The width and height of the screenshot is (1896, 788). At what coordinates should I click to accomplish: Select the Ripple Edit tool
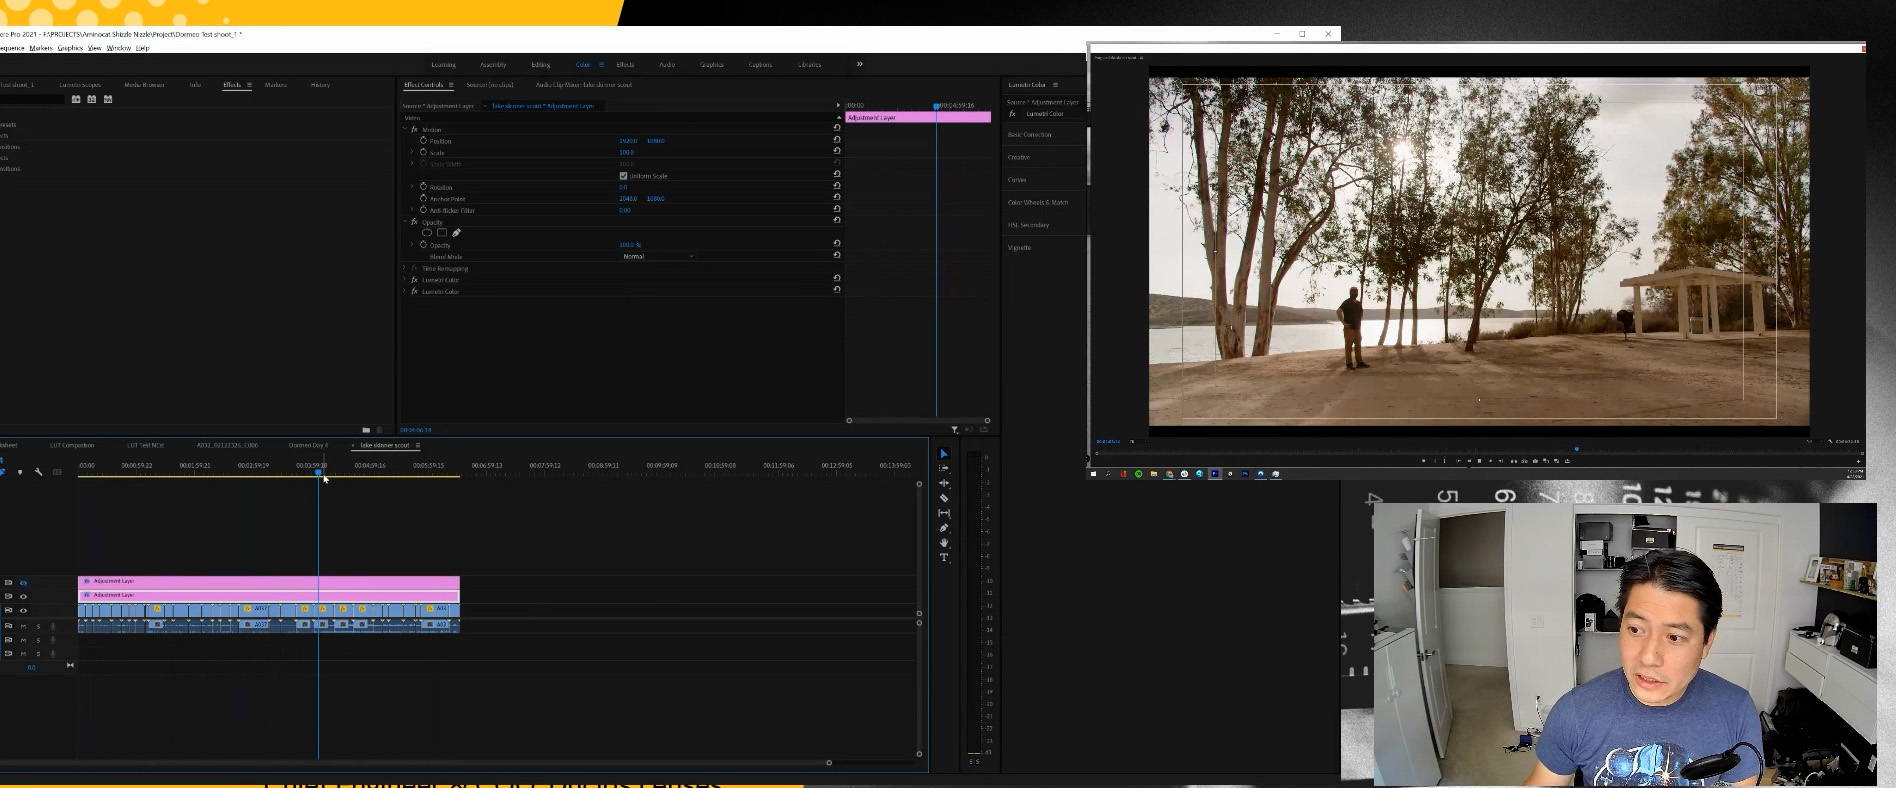pos(943,483)
